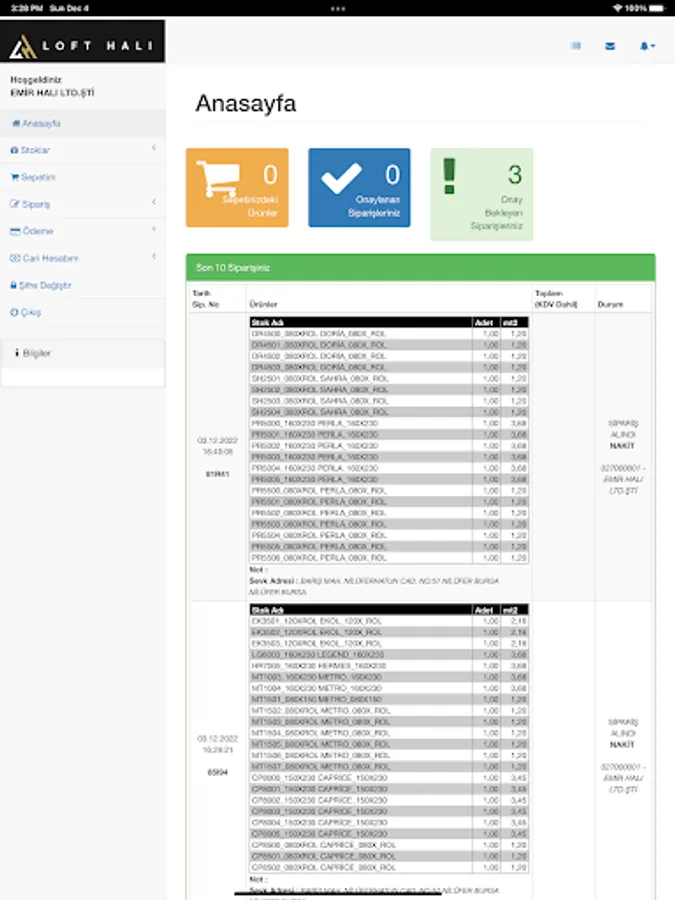Open the Loft Halı logo
The width and height of the screenshot is (675, 900).
pyautogui.click(x=82, y=41)
